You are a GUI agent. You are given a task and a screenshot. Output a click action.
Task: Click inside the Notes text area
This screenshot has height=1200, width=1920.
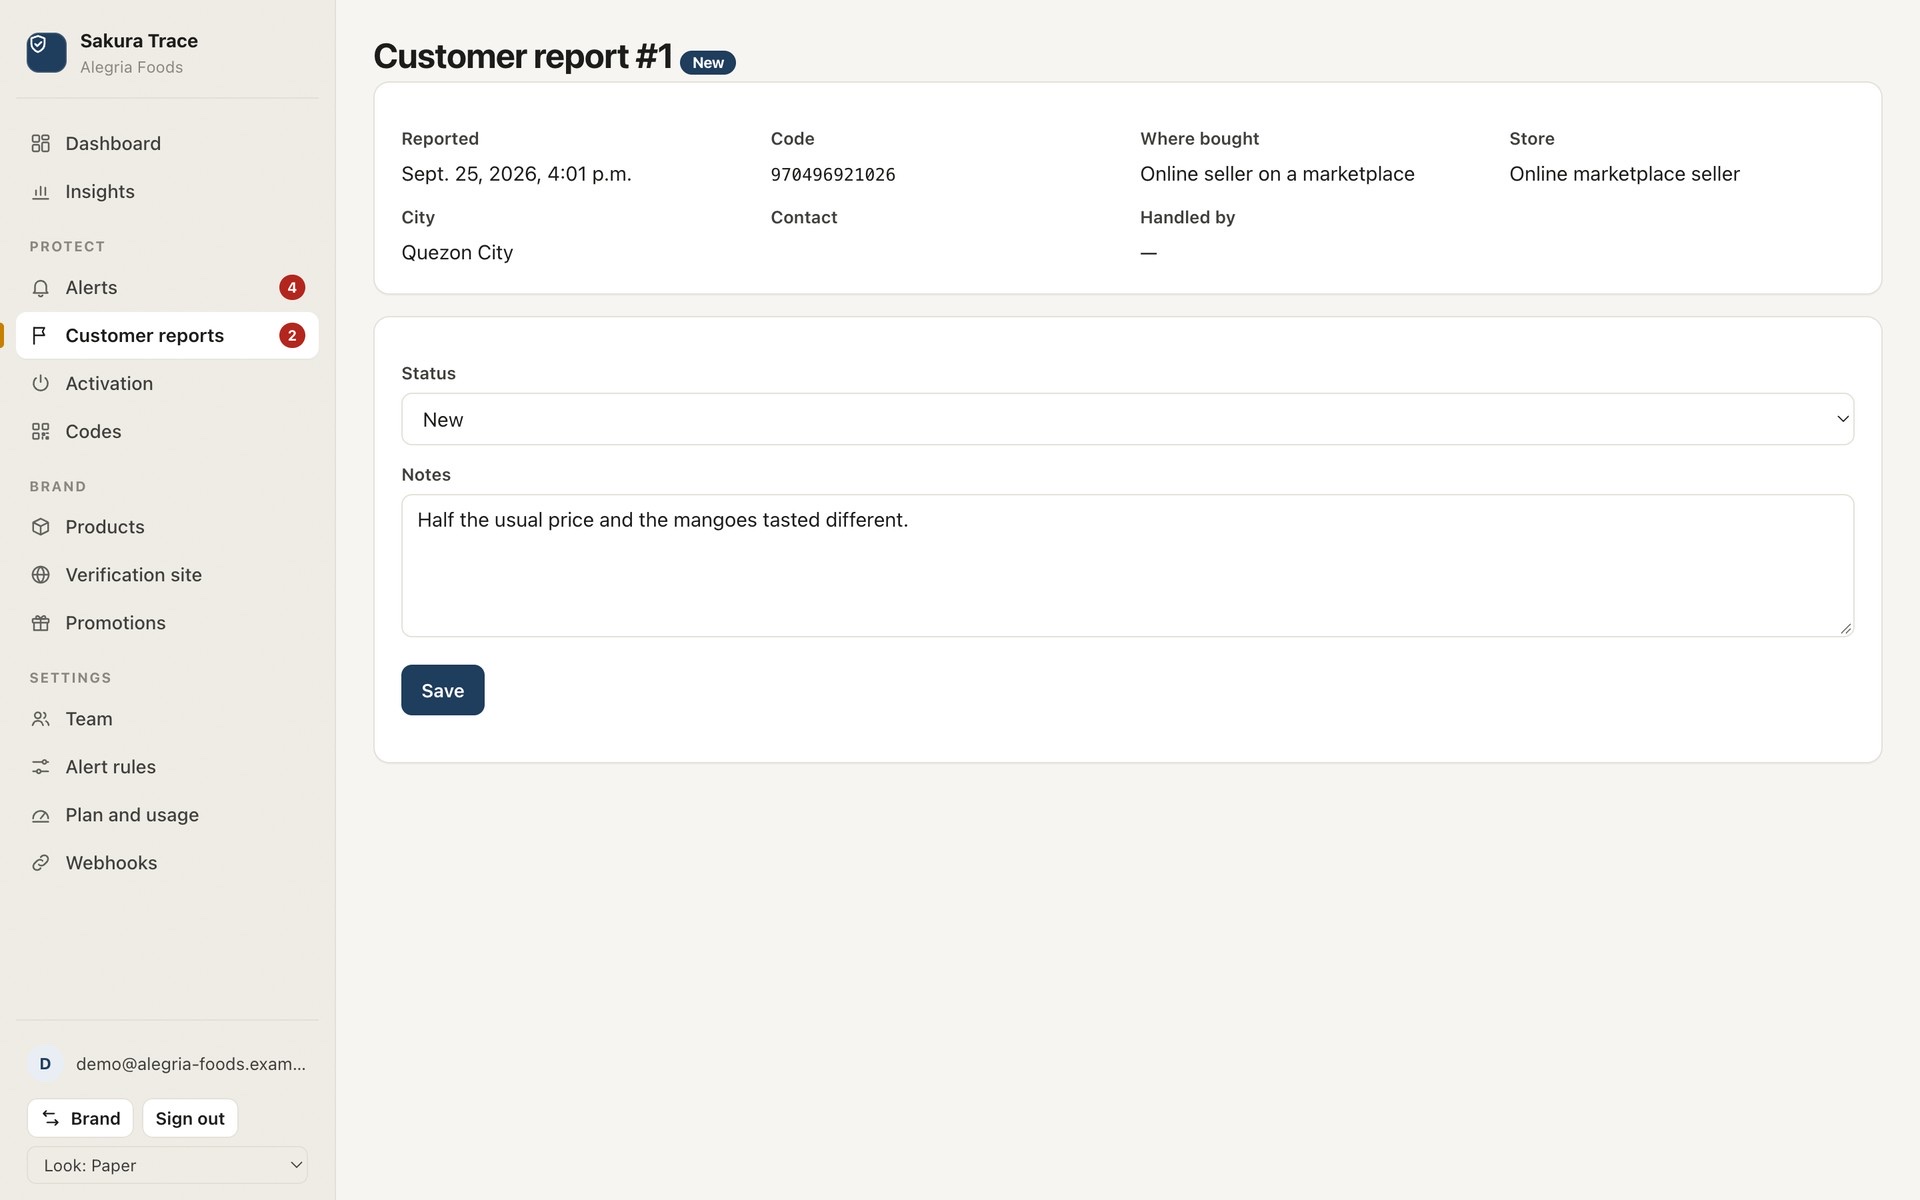point(1127,566)
